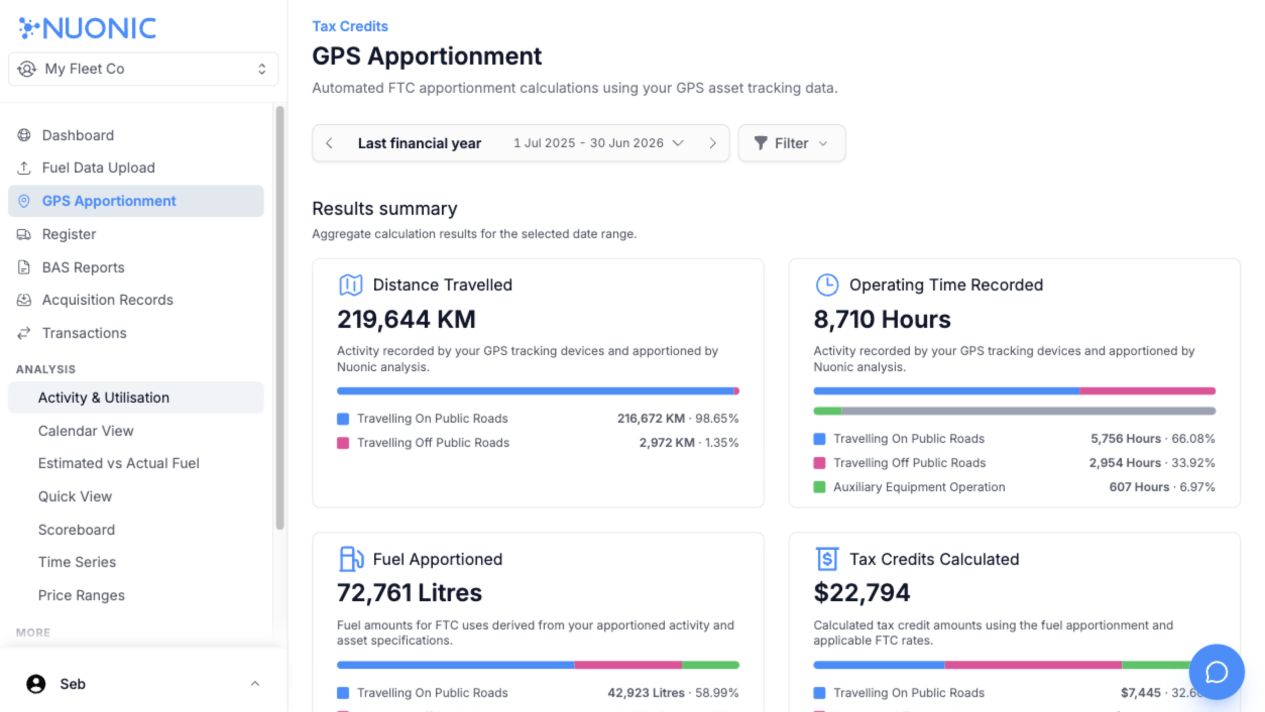Click the funnel icon in Filter

[x=761, y=143]
